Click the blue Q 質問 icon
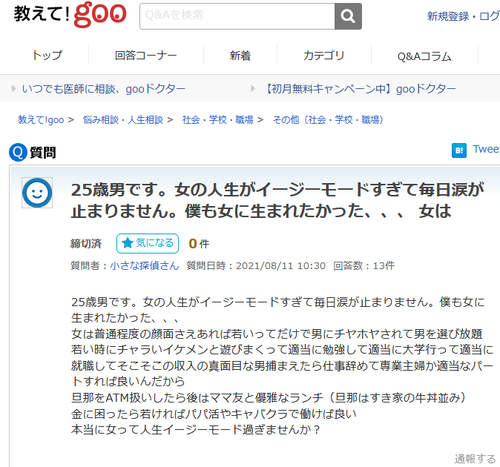Screen dimensions: 500x467 coord(18,152)
